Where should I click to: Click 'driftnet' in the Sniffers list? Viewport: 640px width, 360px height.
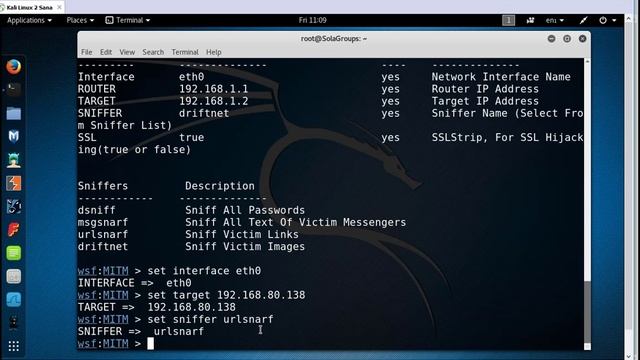point(103,247)
